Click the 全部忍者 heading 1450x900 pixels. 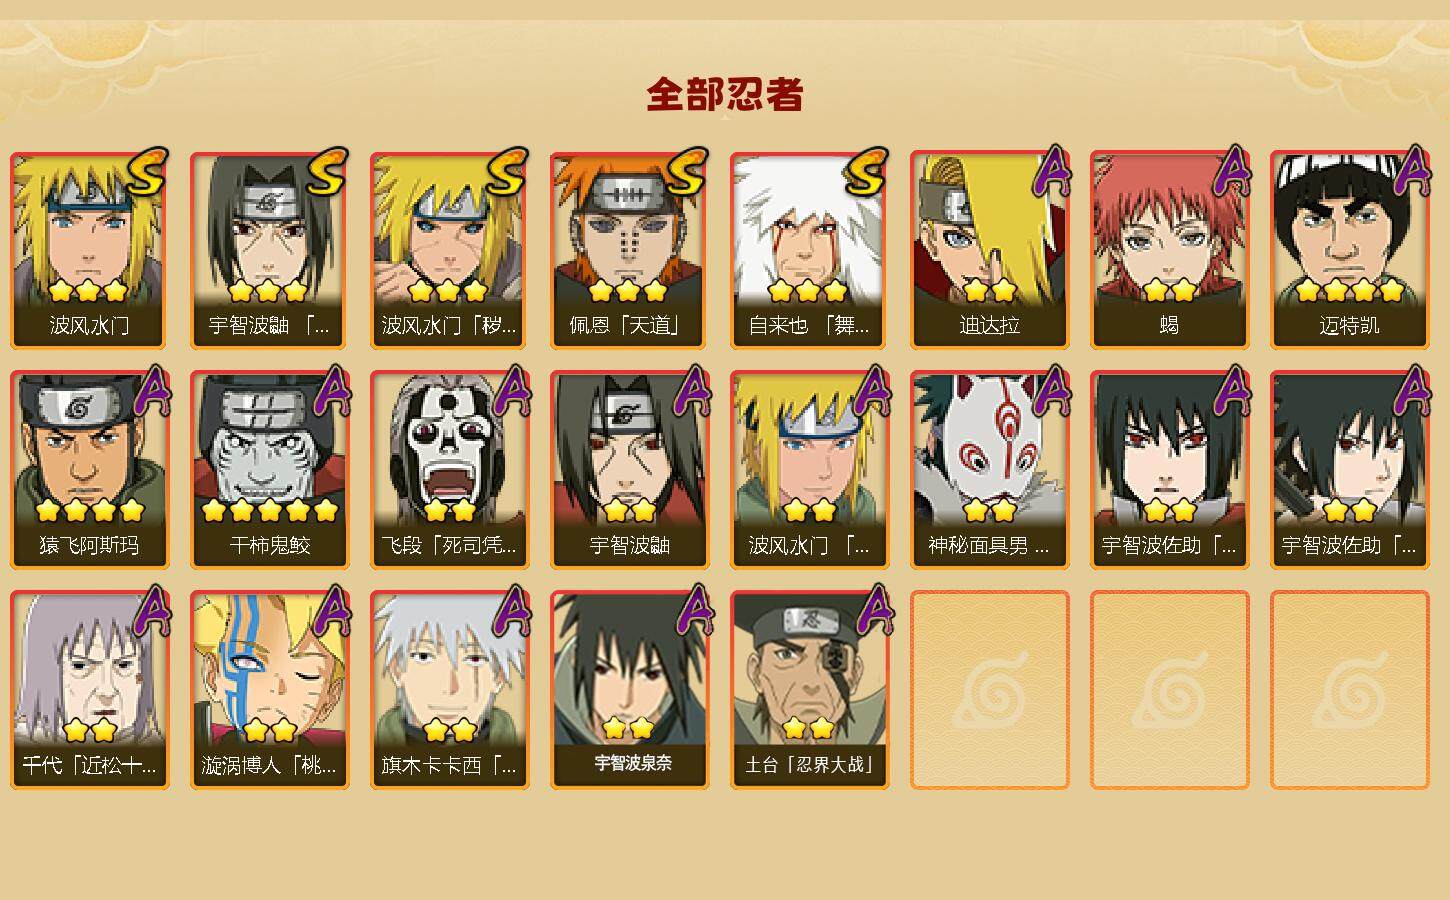725,94
